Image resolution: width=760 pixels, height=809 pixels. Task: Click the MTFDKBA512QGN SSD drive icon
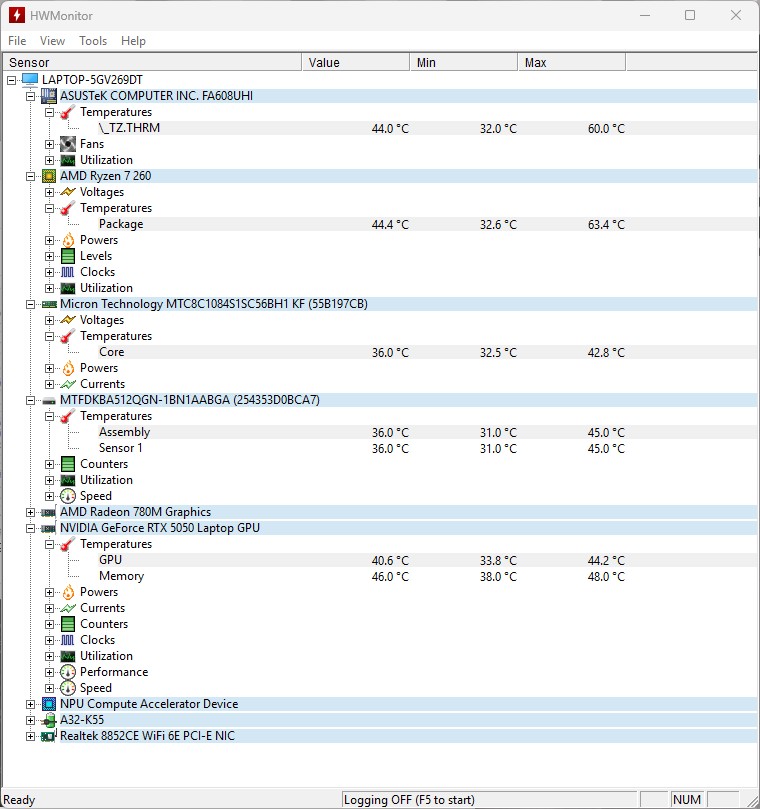pos(49,400)
